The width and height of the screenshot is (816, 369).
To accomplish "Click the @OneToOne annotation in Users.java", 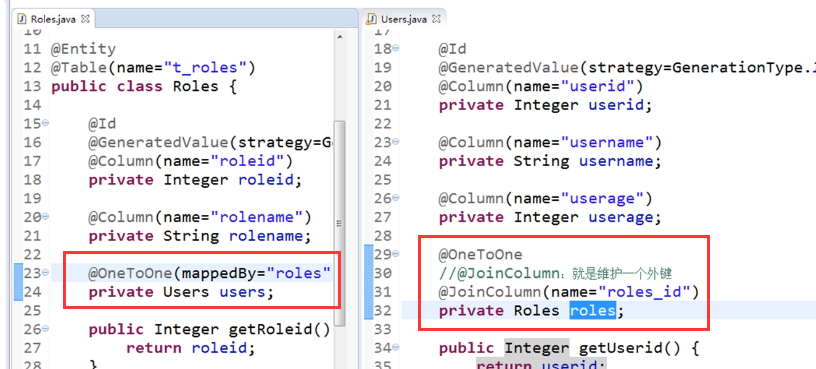I will click(x=480, y=255).
